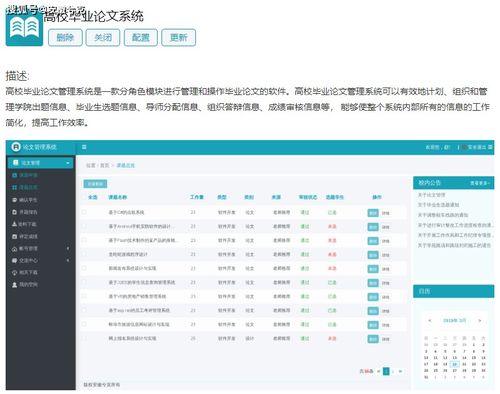The width and height of the screenshot is (500, 394).
Task: Click the 首页 breadcrumb link
Action: pyautogui.click(x=105, y=165)
